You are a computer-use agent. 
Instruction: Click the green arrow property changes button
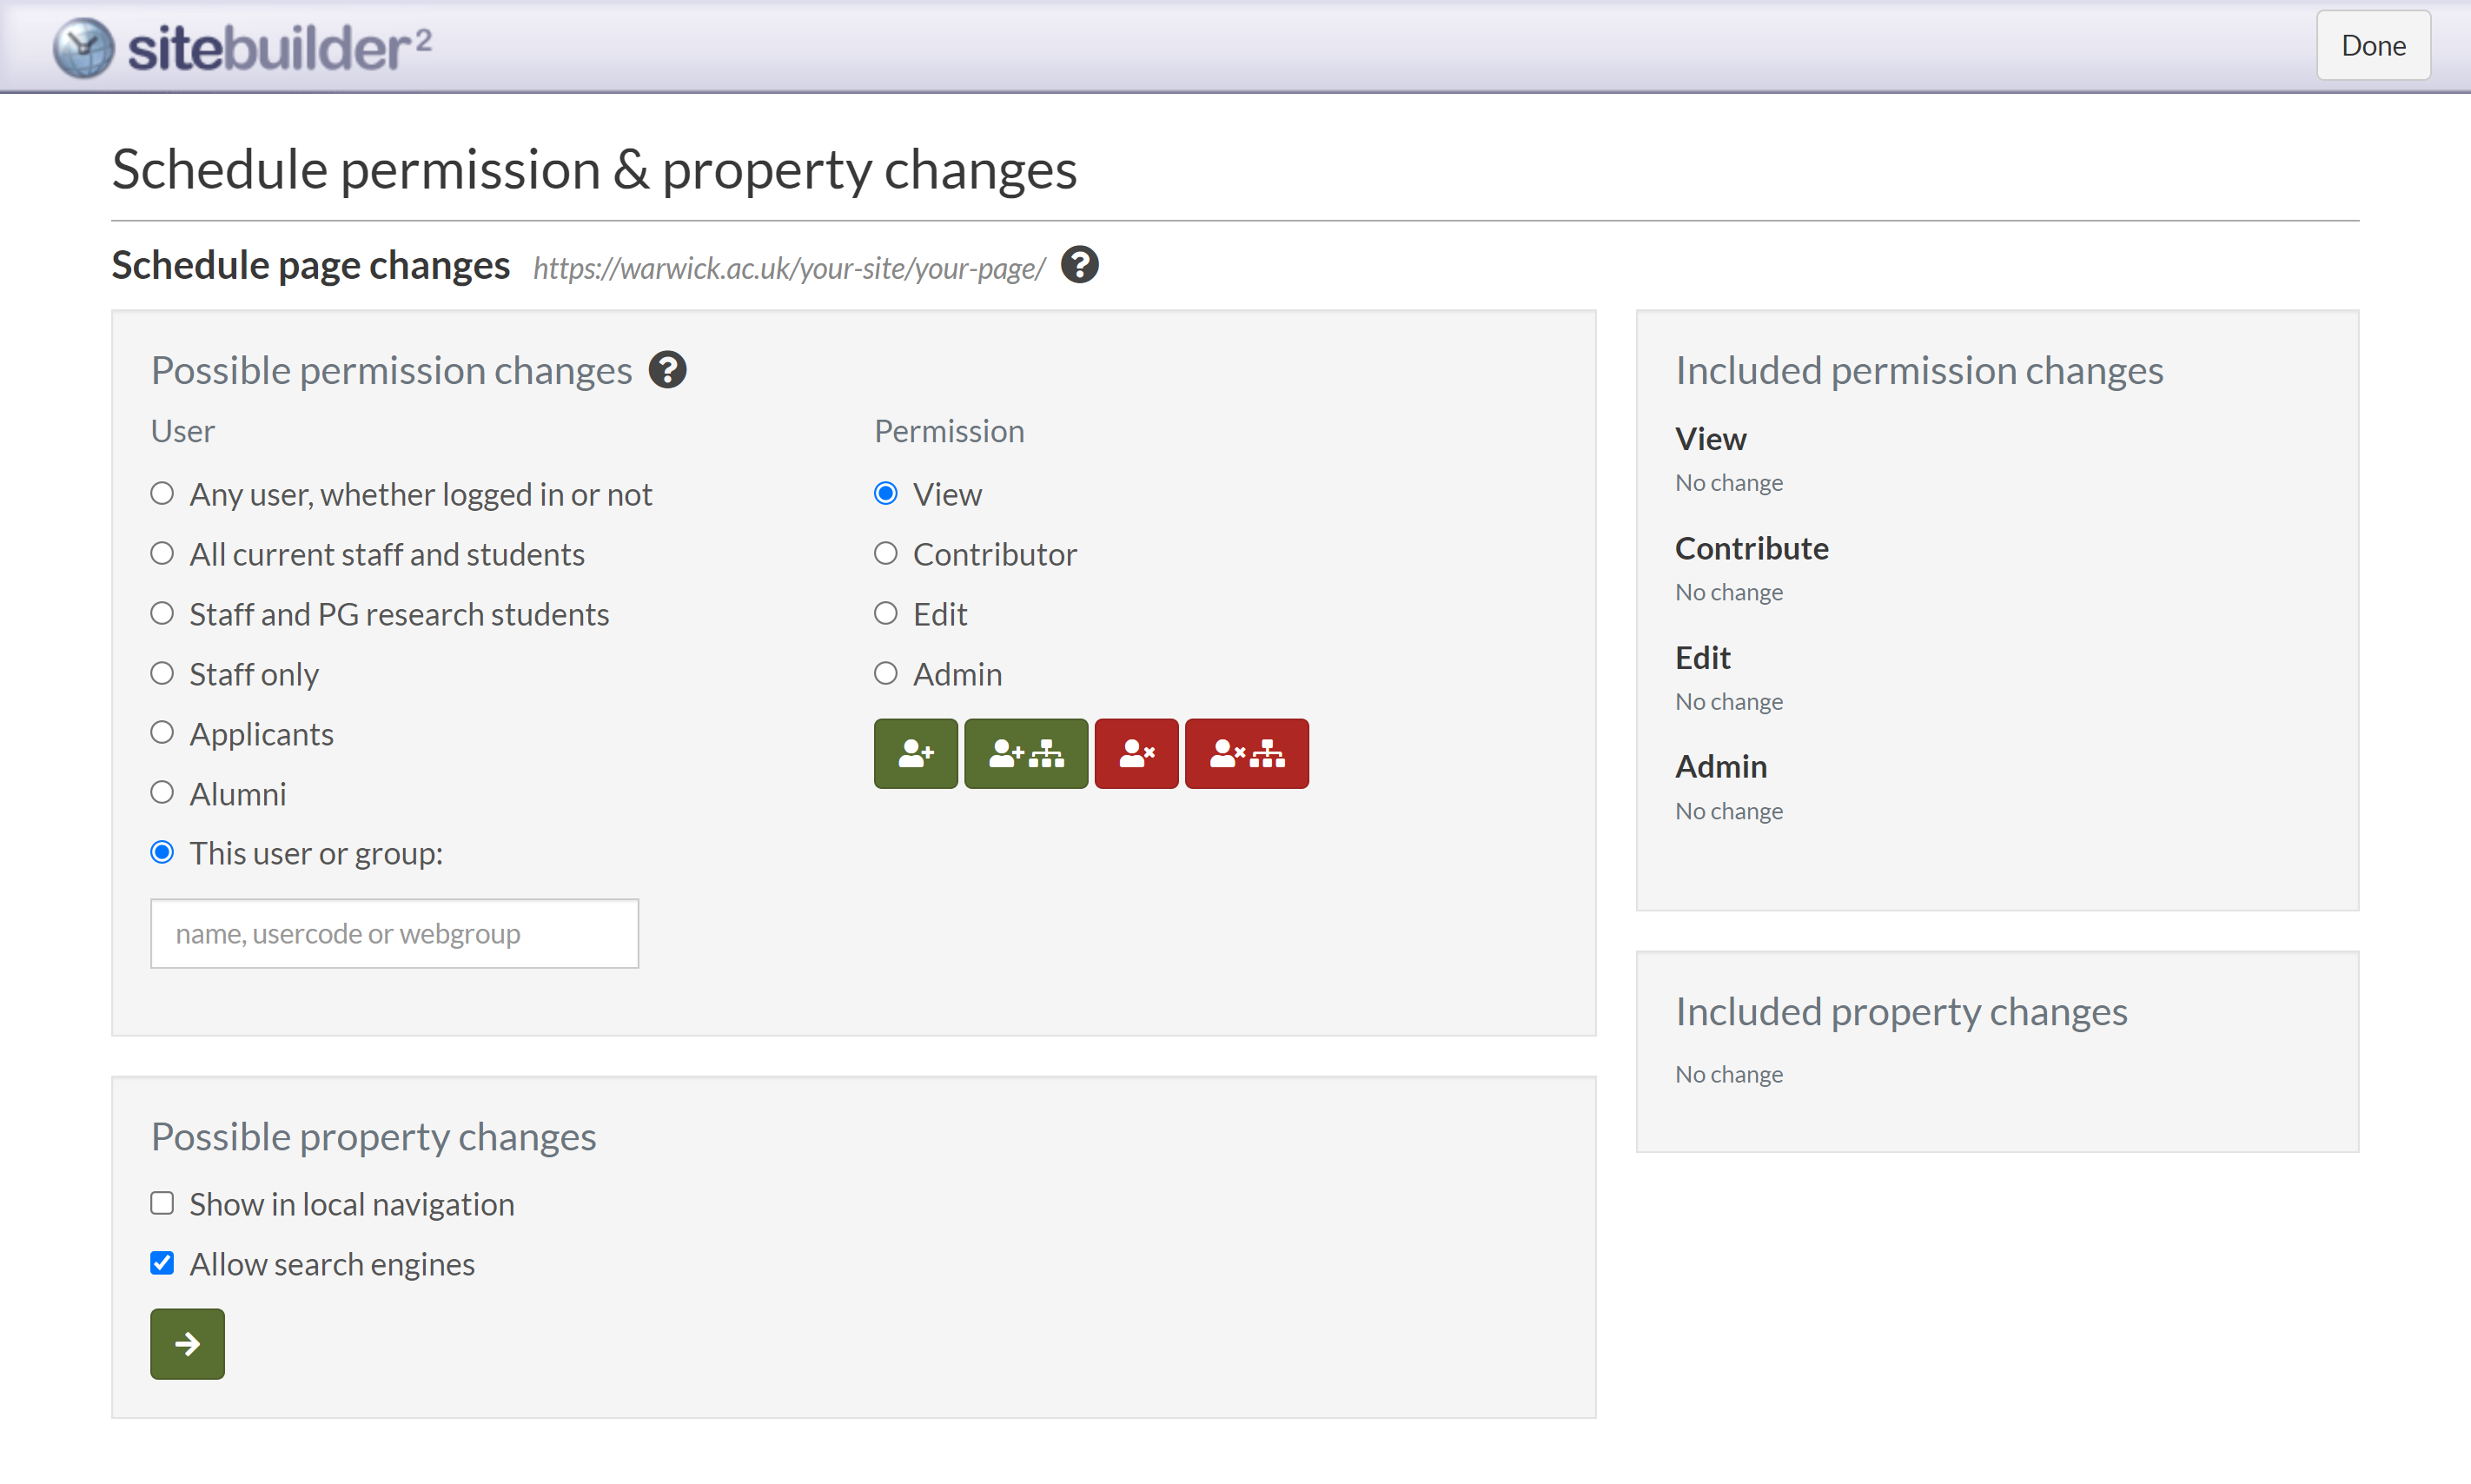(187, 1343)
